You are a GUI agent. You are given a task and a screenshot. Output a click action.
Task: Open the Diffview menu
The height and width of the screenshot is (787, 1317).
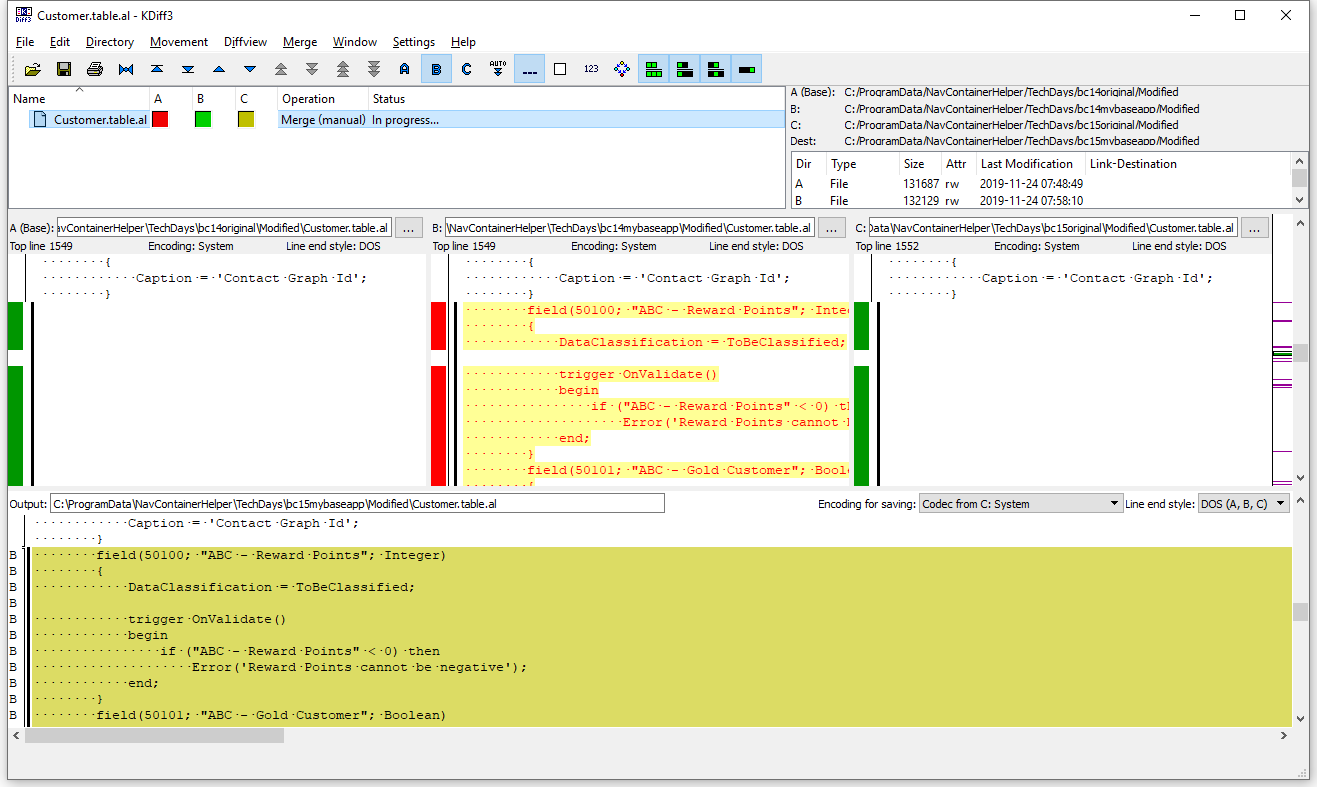pos(246,42)
